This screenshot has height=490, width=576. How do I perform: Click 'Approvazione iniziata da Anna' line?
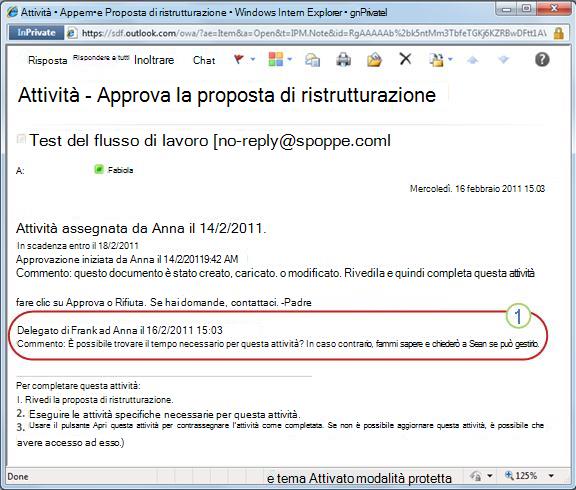[127, 260]
